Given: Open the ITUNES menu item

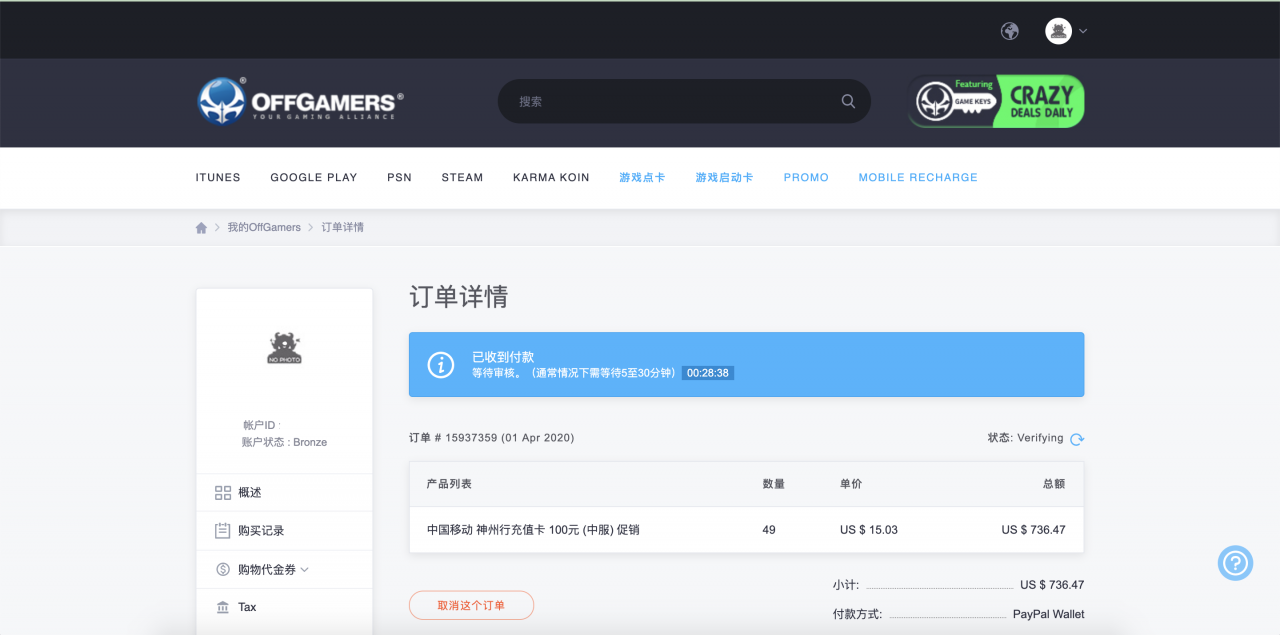Looking at the screenshot, I should (218, 177).
